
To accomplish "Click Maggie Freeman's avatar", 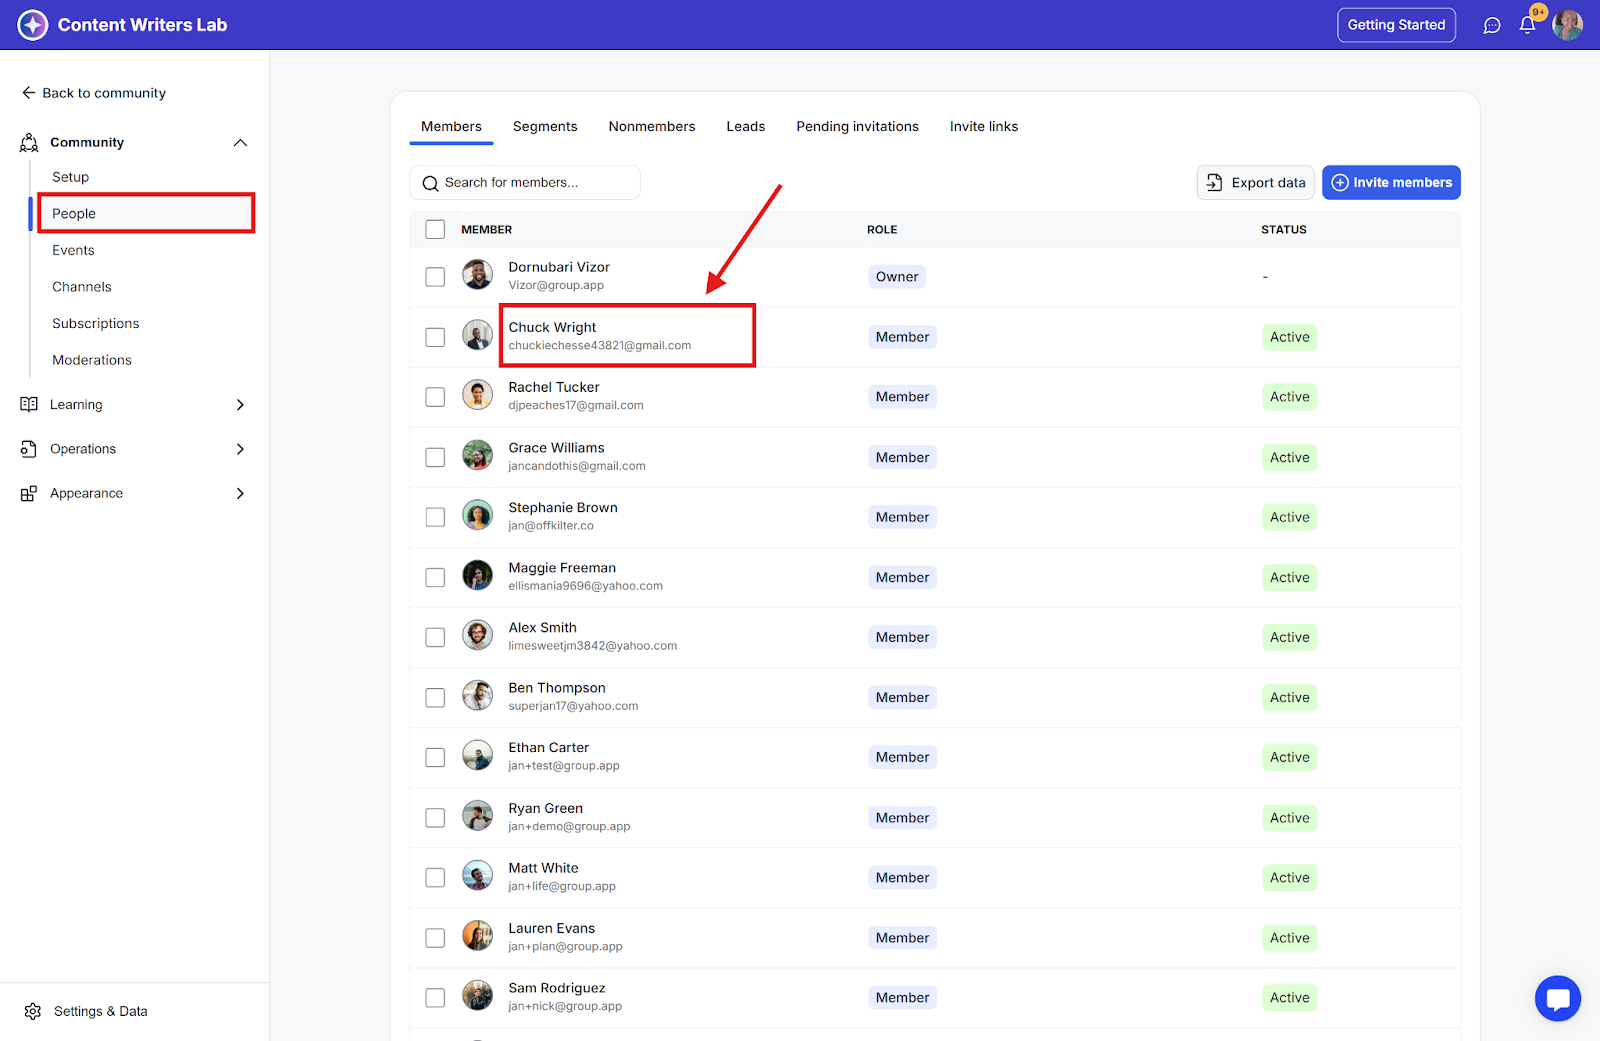I will point(478,575).
